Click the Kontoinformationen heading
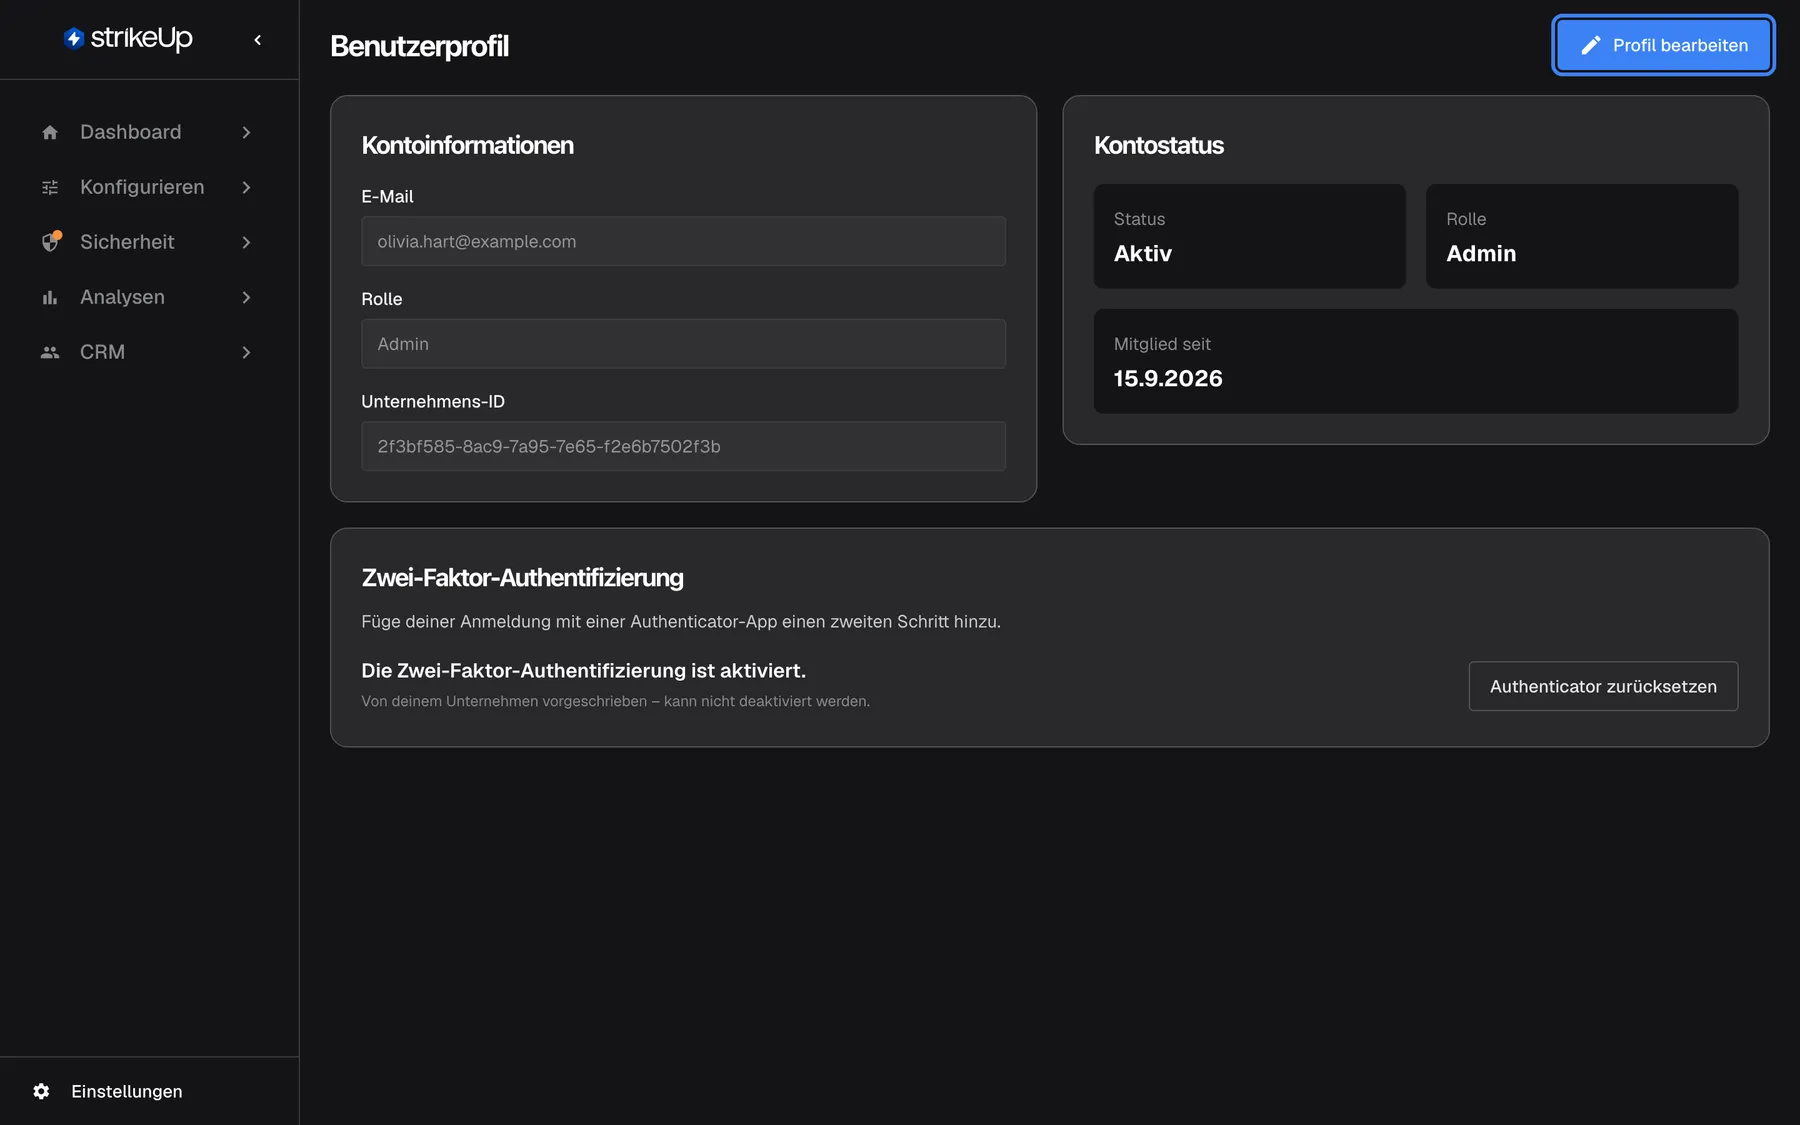 [467, 145]
